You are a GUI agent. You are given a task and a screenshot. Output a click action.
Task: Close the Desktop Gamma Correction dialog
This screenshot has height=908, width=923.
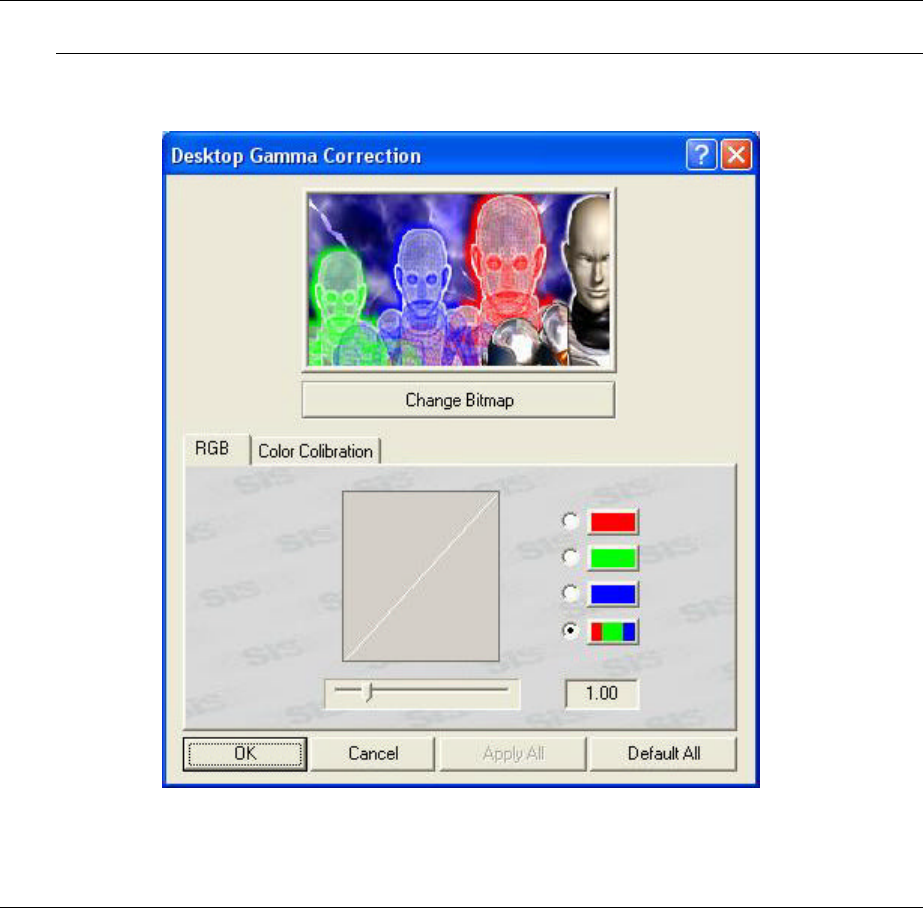736,155
